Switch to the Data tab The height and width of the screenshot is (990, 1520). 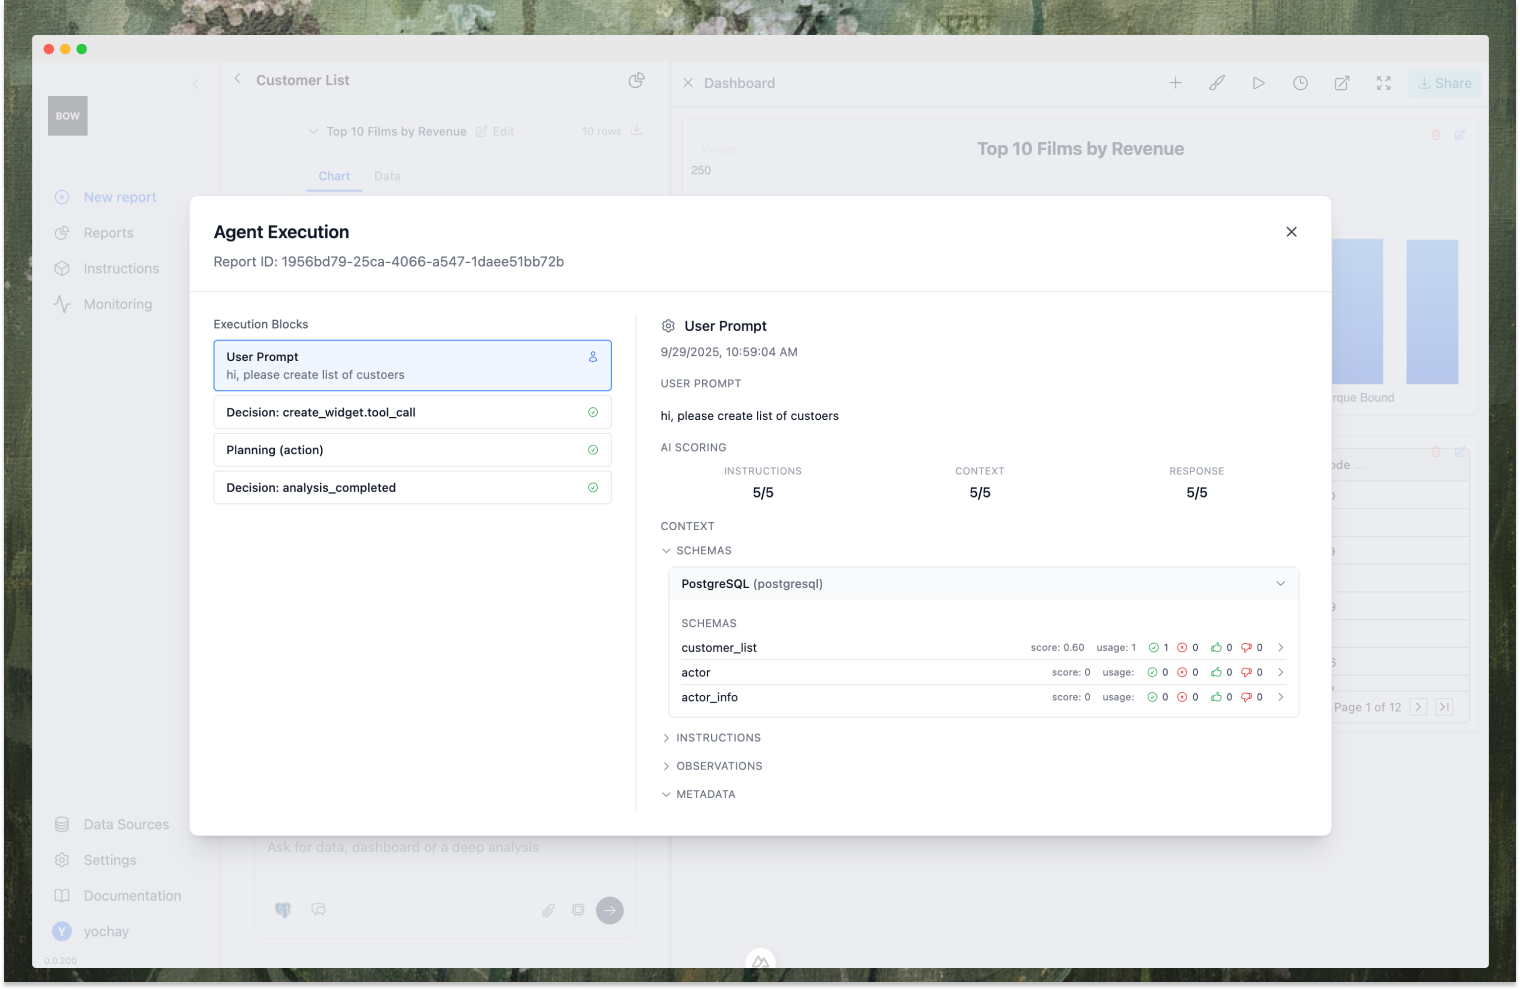[x=388, y=176]
